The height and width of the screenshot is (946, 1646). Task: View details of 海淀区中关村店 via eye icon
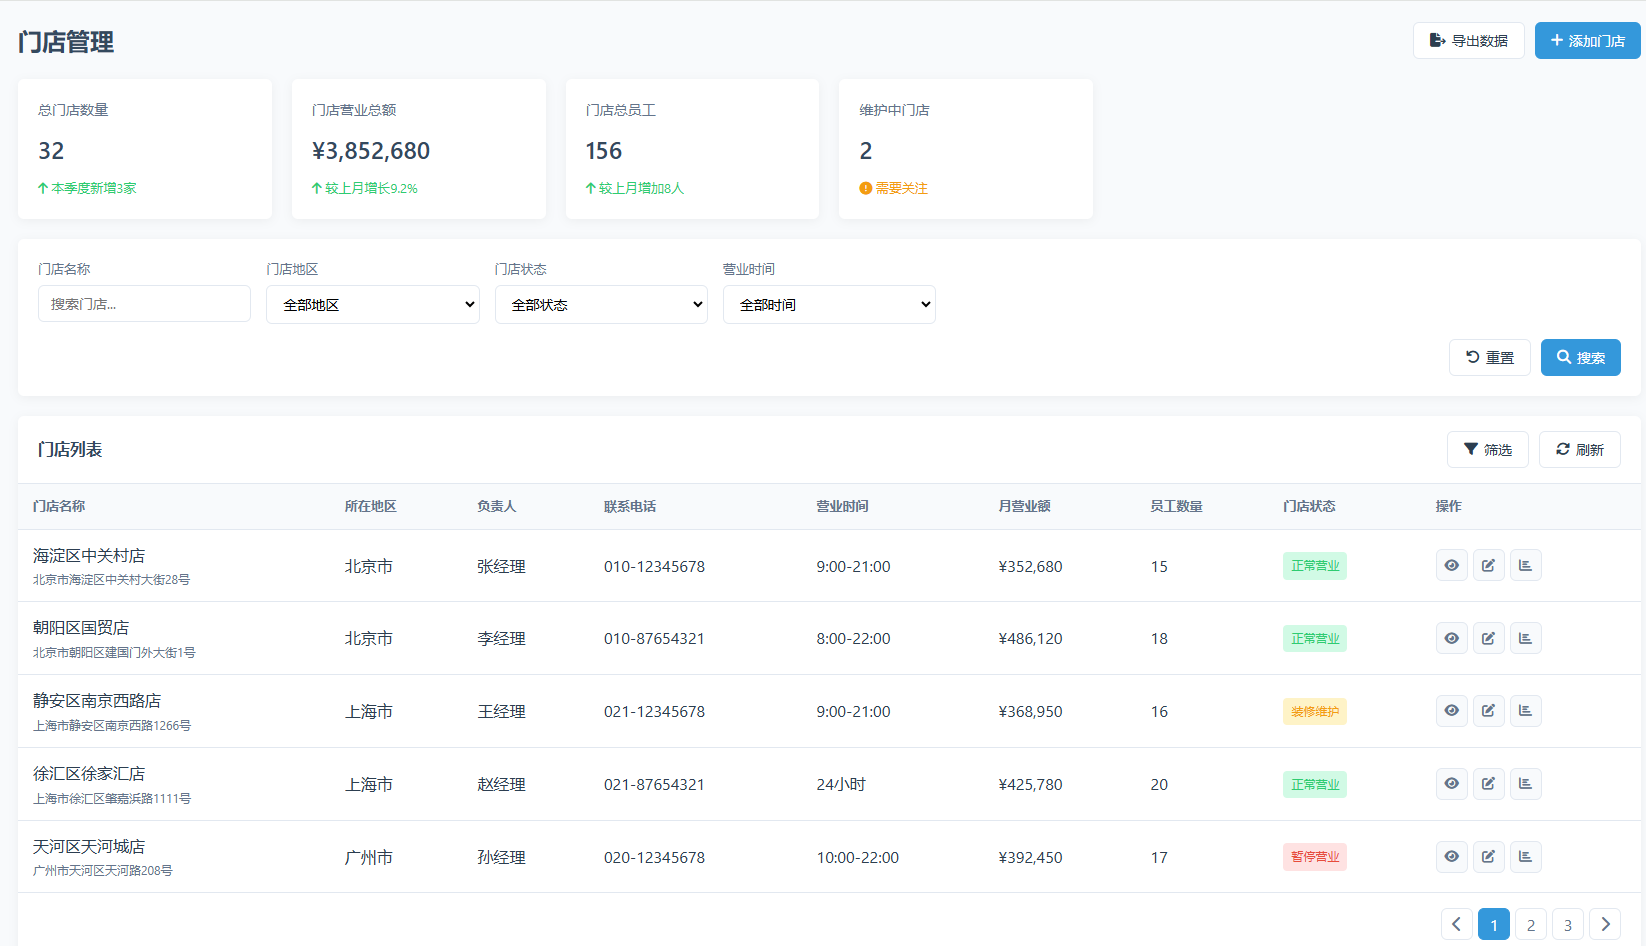pos(1451,566)
